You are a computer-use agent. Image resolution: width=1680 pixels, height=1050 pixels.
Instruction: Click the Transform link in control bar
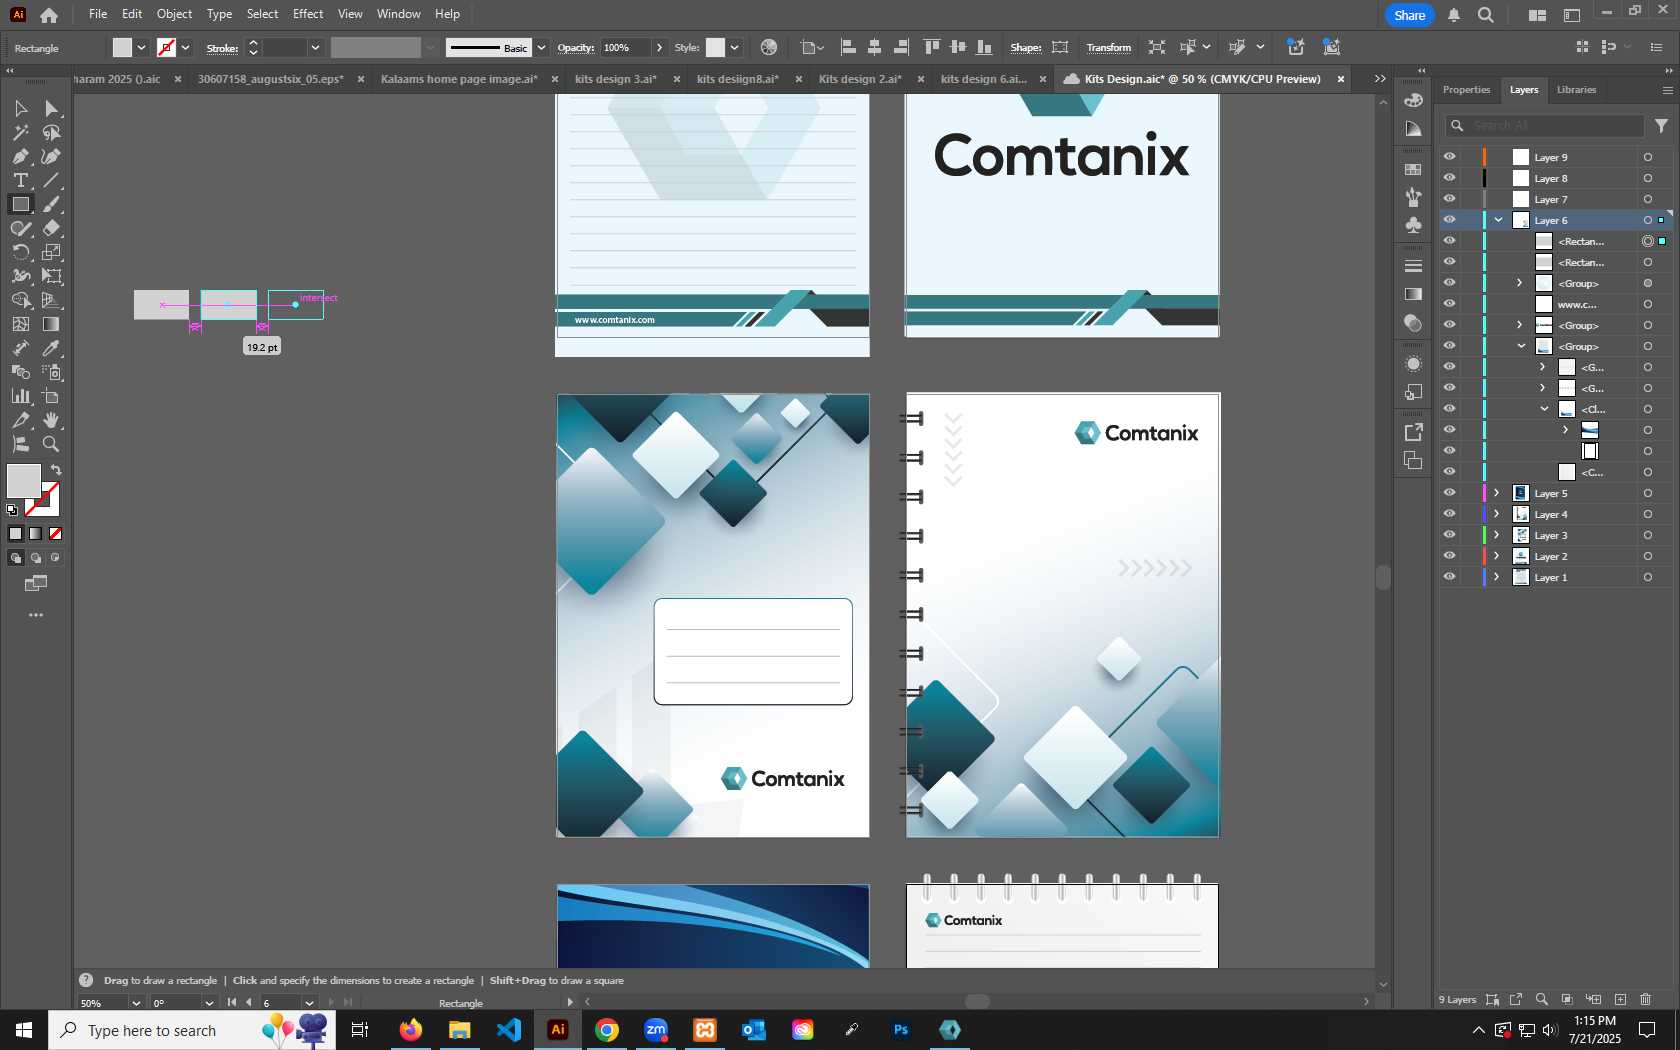(x=1108, y=47)
